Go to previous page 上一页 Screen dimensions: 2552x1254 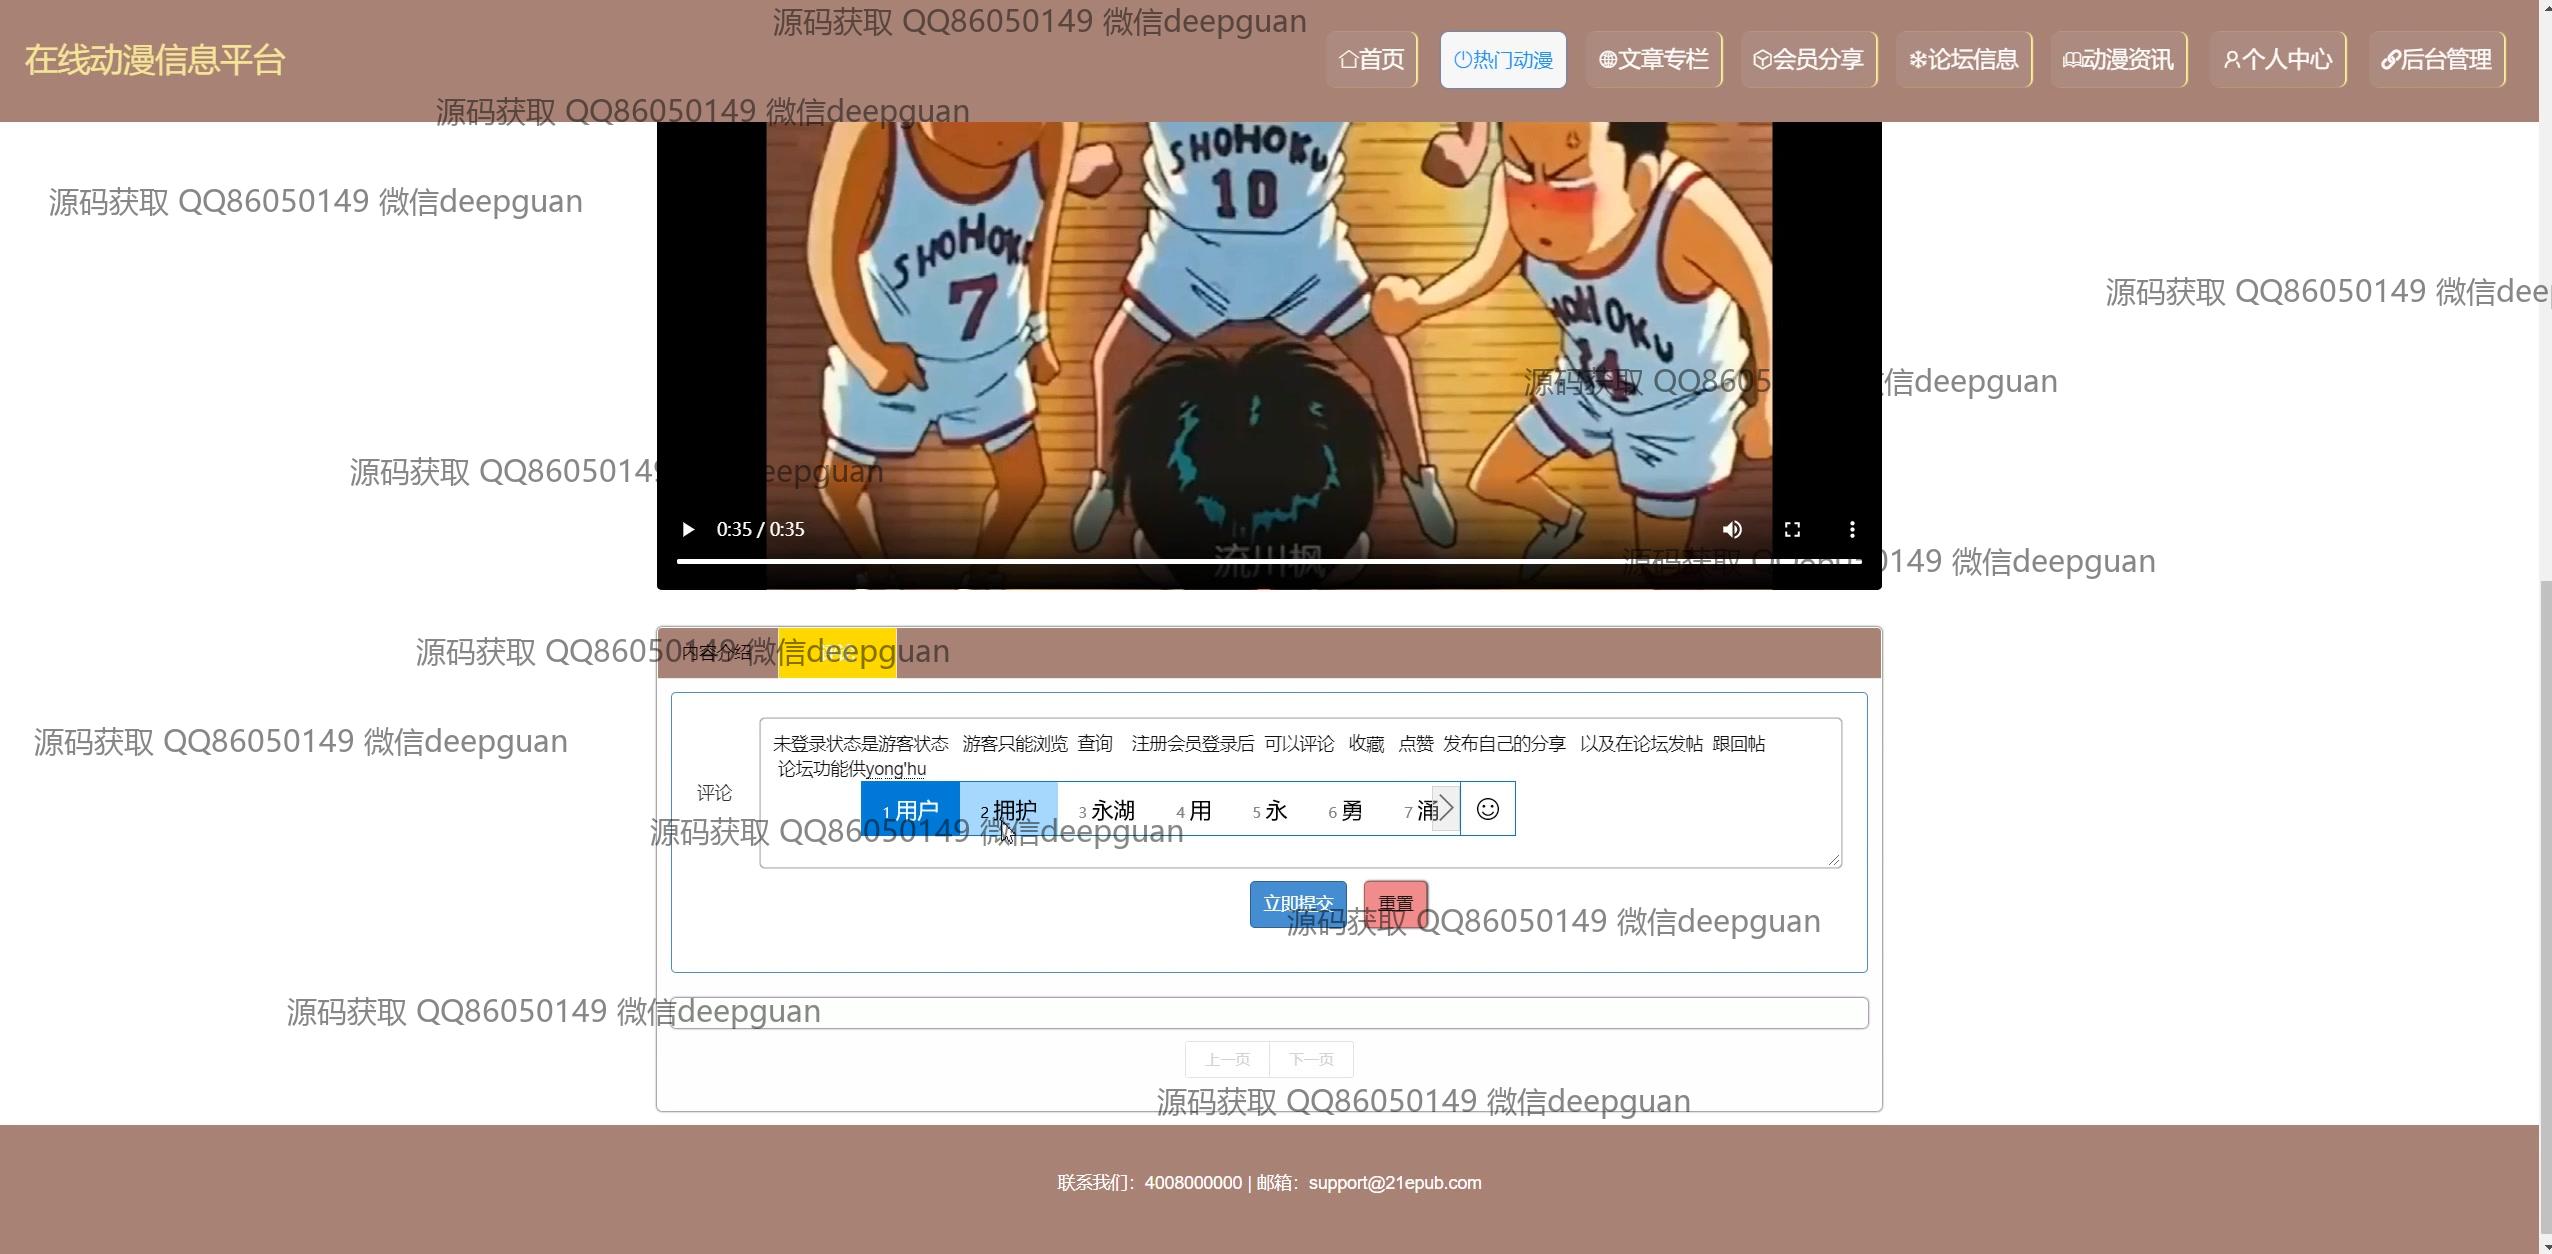pos(1227,1059)
